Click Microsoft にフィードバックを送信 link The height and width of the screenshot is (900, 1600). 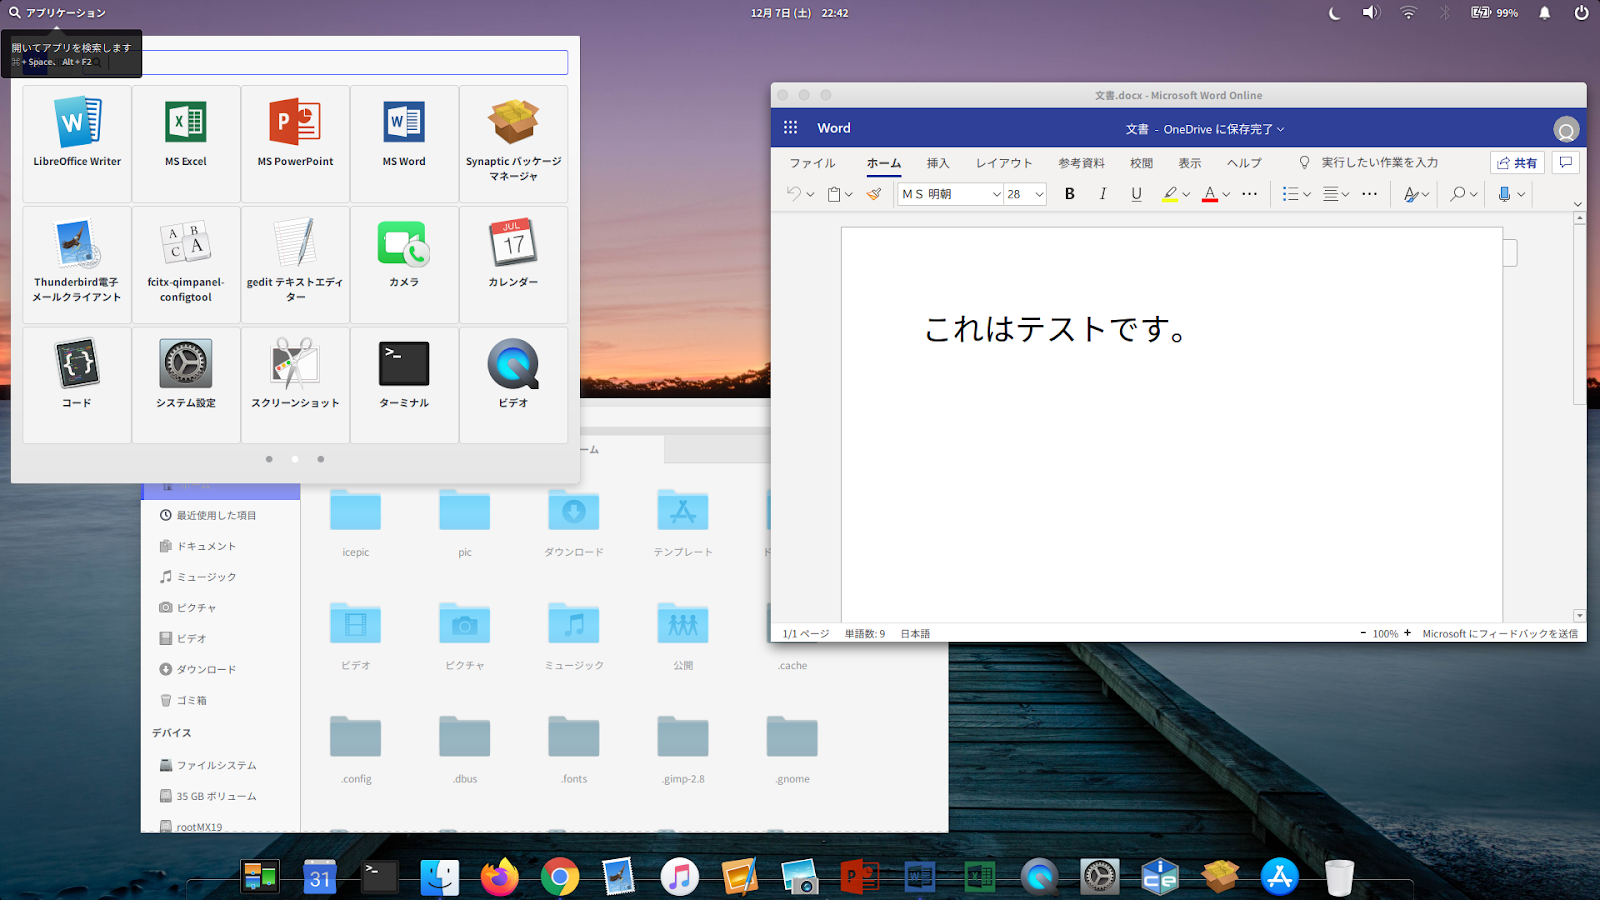1500,633
